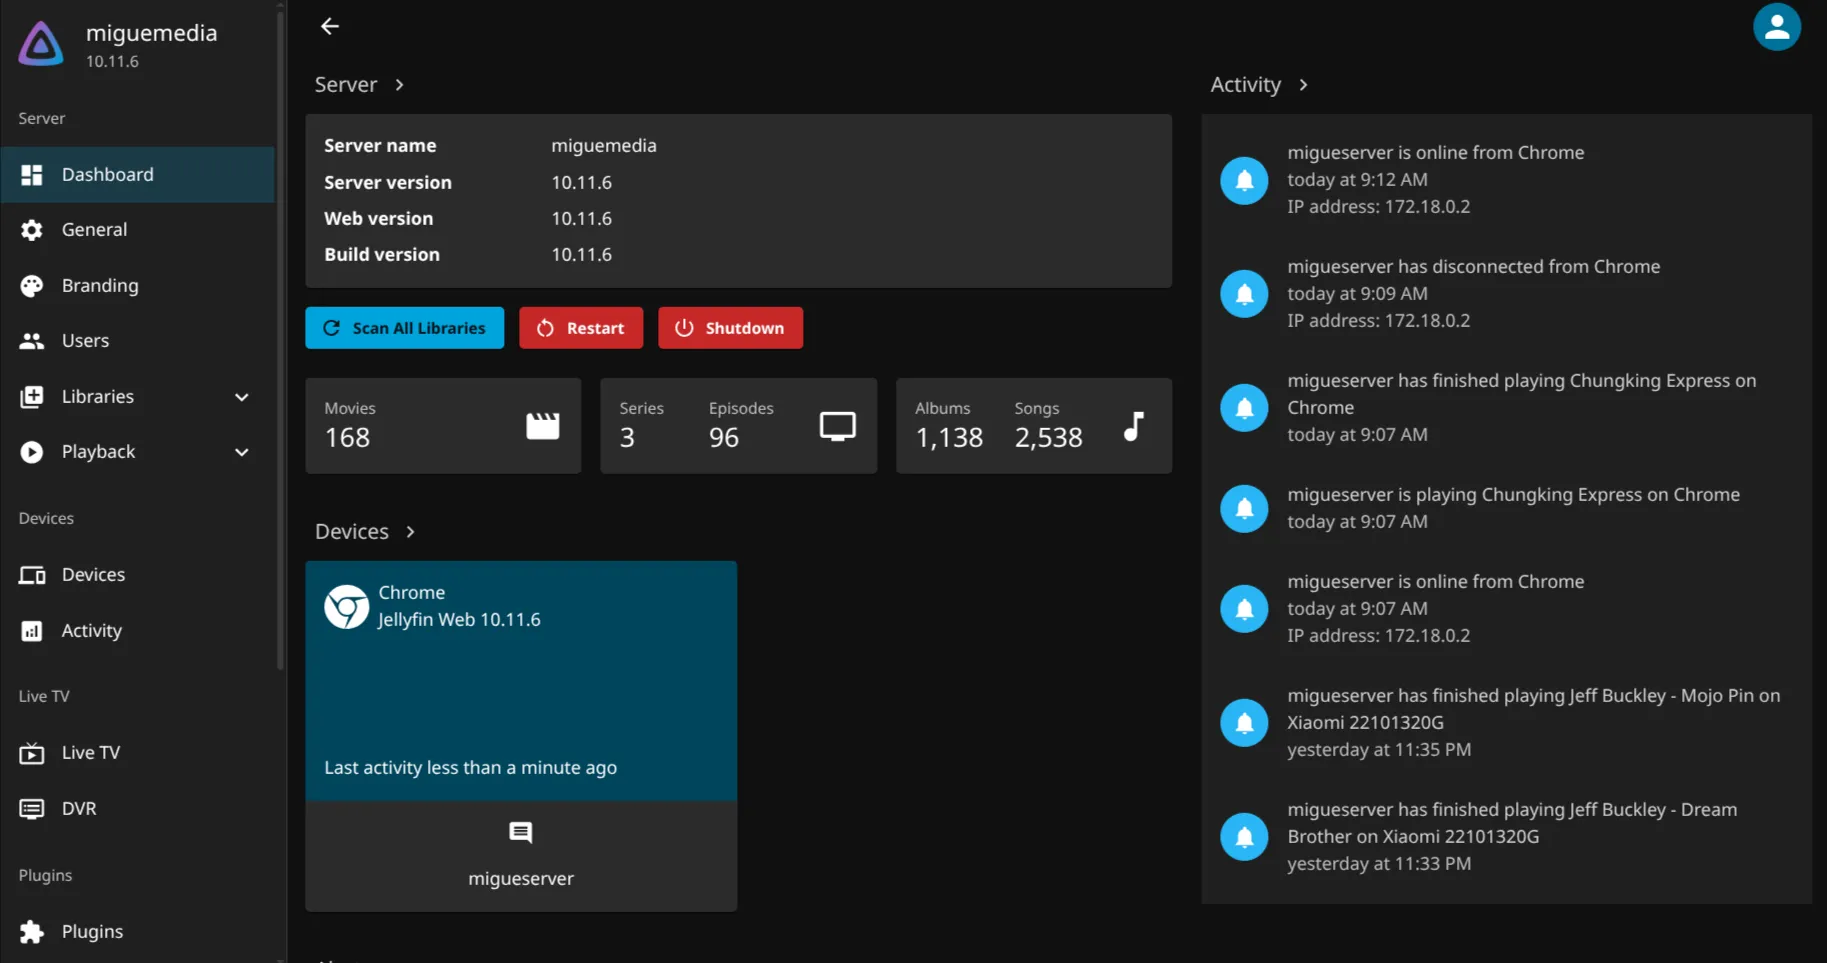Open the Activity section heading link
This screenshot has width=1827, height=963.
pos(1259,85)
